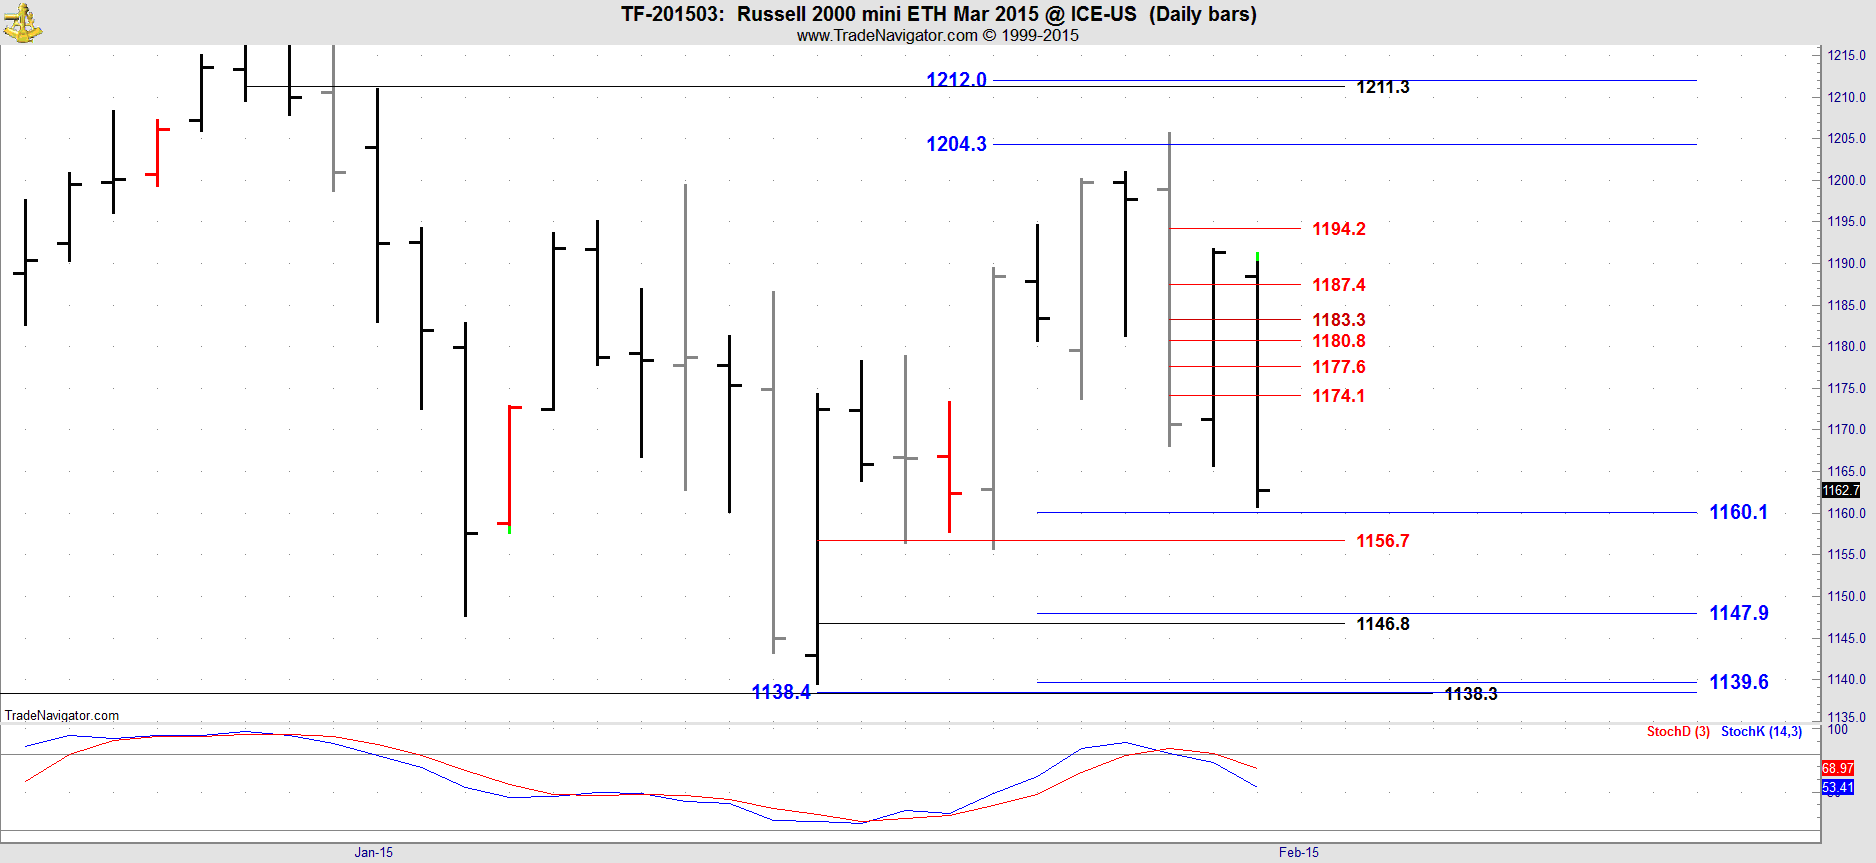Click the blue 1160.1 support label
The height and width of the screenshot is (863, 1876).
1738,512
